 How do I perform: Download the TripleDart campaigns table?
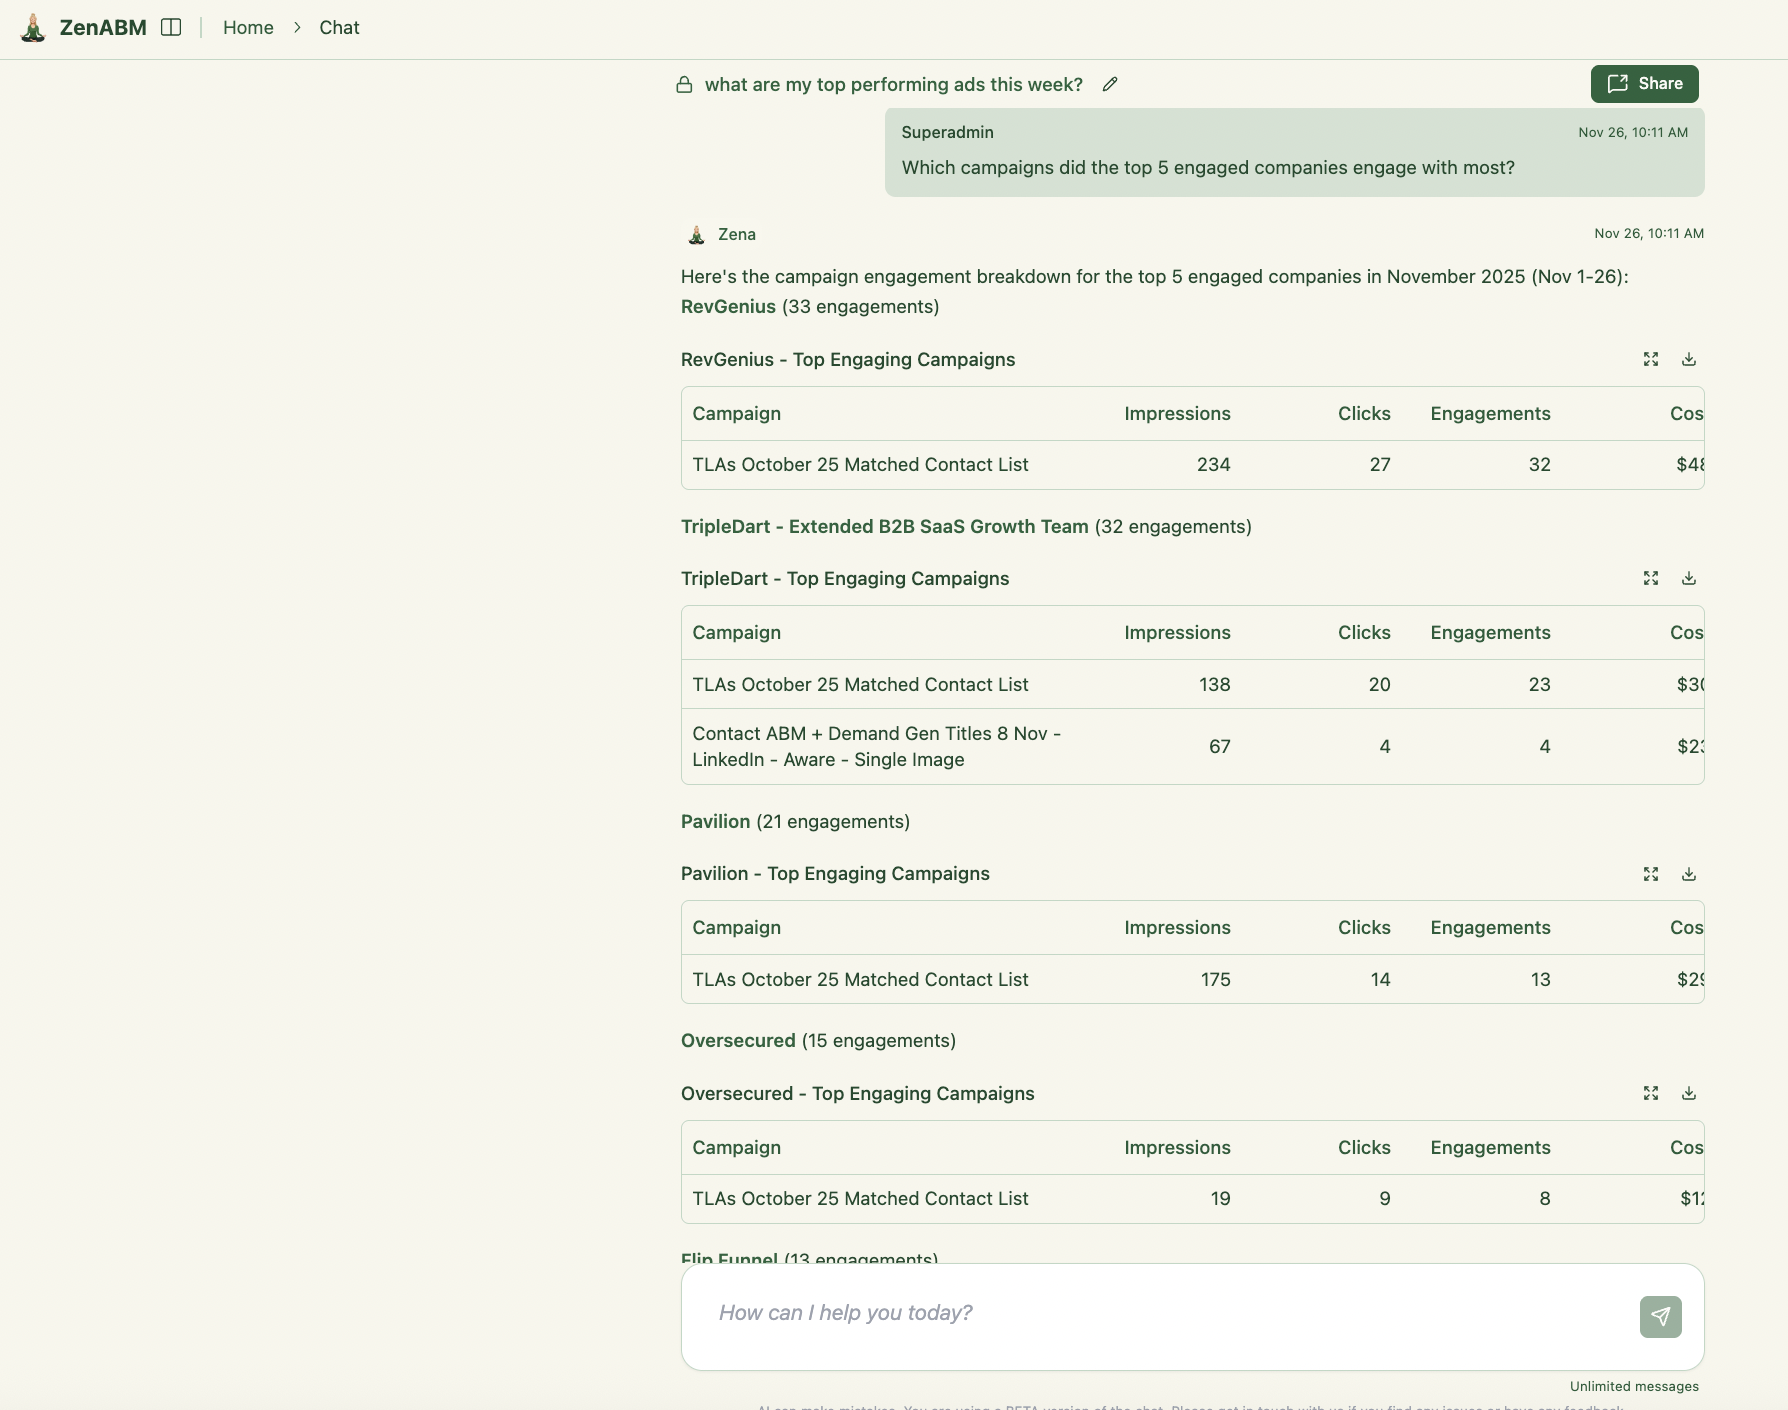point(1690,577)
